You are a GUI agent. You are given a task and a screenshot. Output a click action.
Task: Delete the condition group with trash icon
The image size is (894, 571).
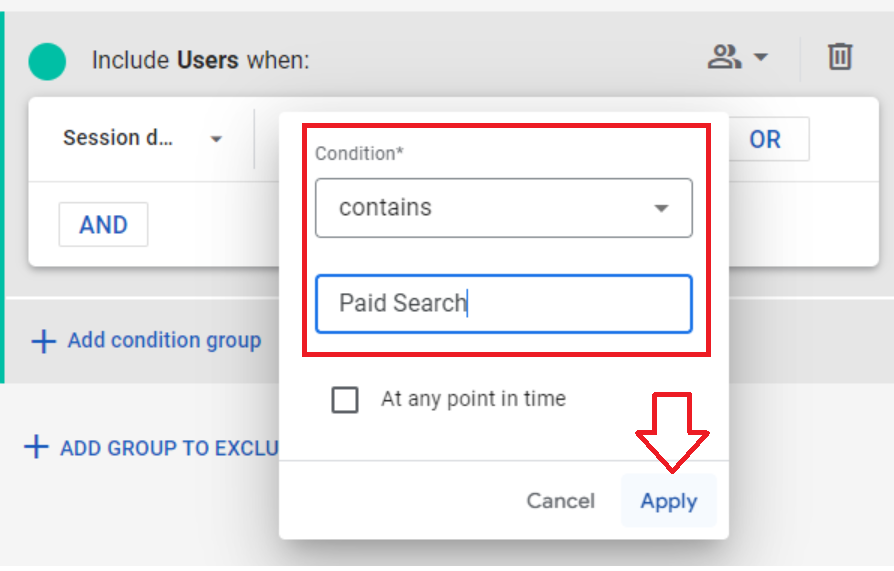pos(840,56)
